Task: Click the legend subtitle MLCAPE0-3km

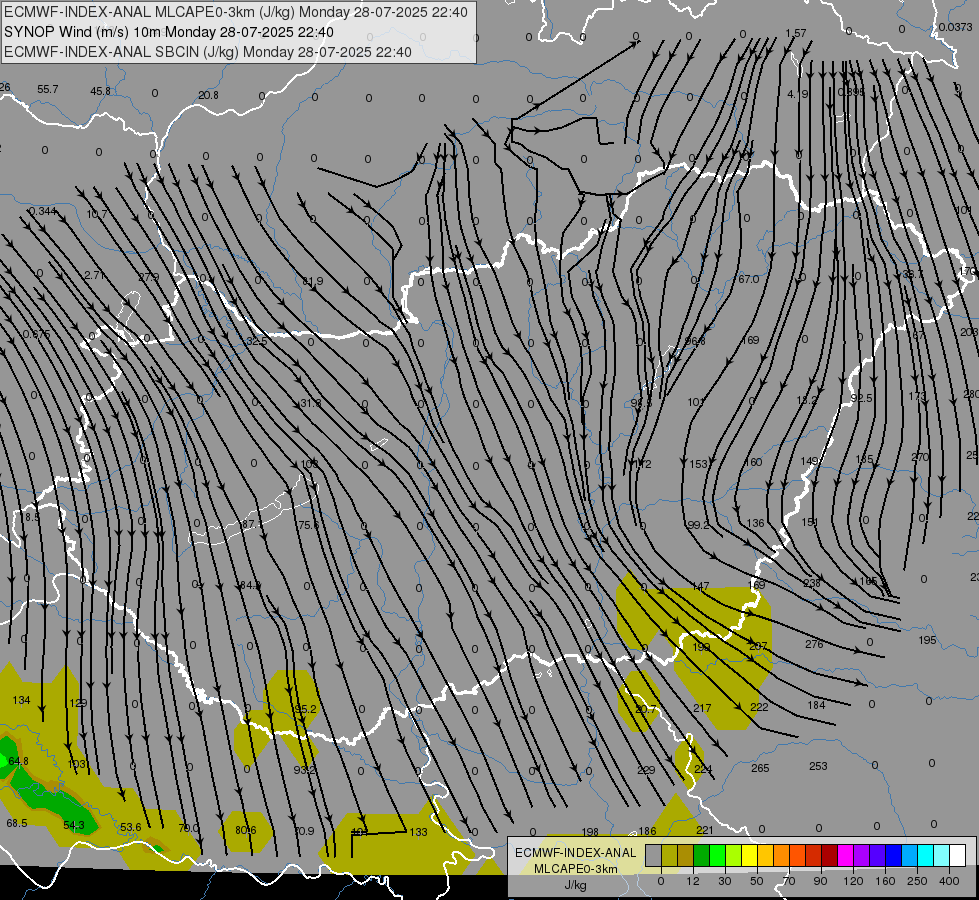Action: (x=576, y=869)
